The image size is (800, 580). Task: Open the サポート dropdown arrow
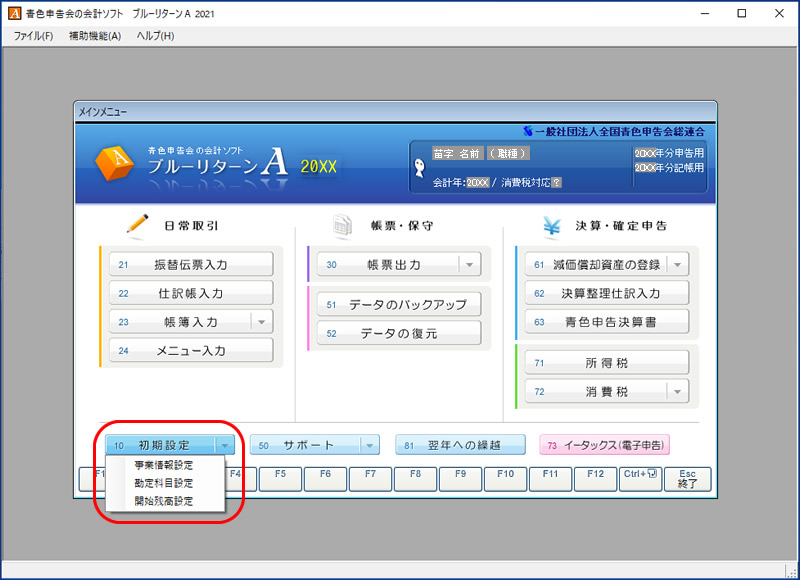tap(369, 445)
